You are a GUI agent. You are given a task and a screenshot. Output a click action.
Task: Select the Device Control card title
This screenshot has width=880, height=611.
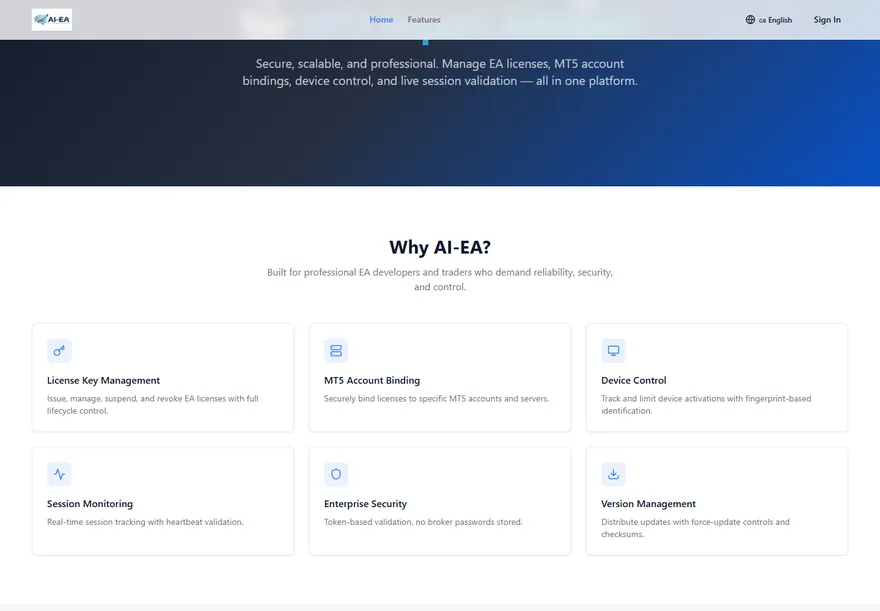[634, 380]
